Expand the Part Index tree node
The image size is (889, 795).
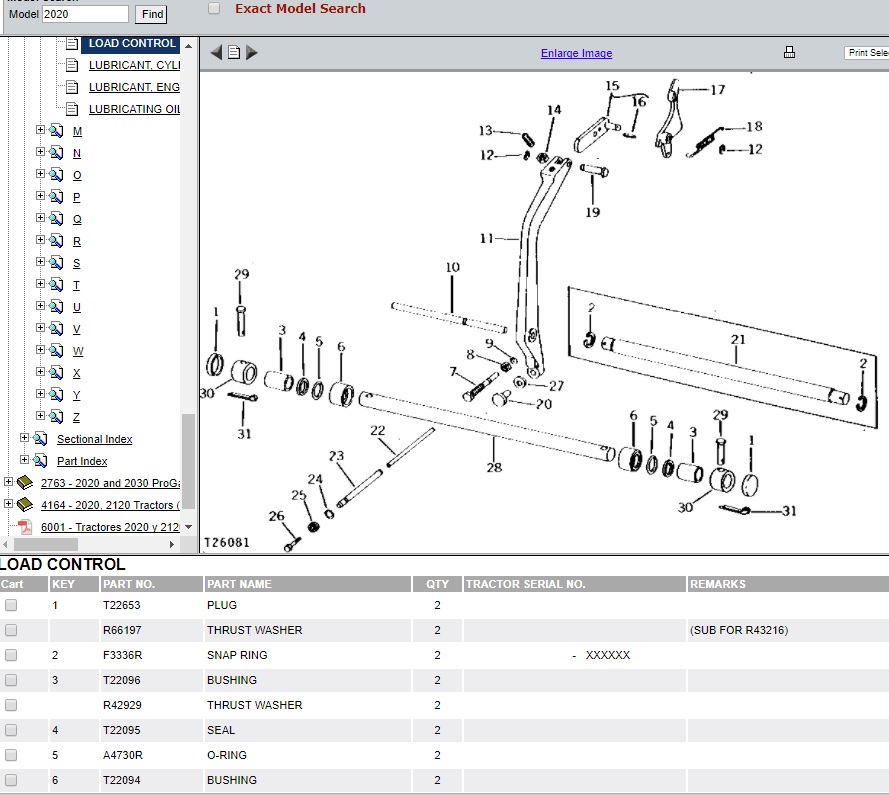pos(25,461)
